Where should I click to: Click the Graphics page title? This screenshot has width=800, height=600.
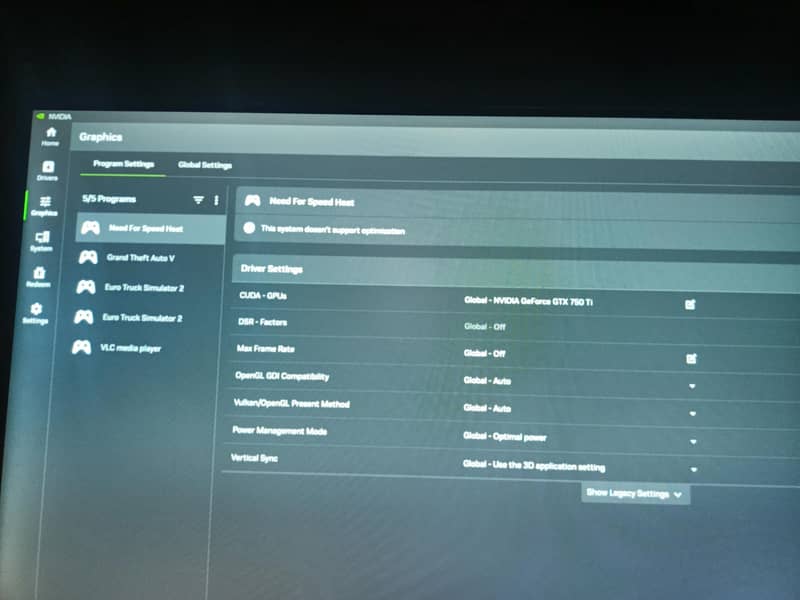click(x=101, y=137)
